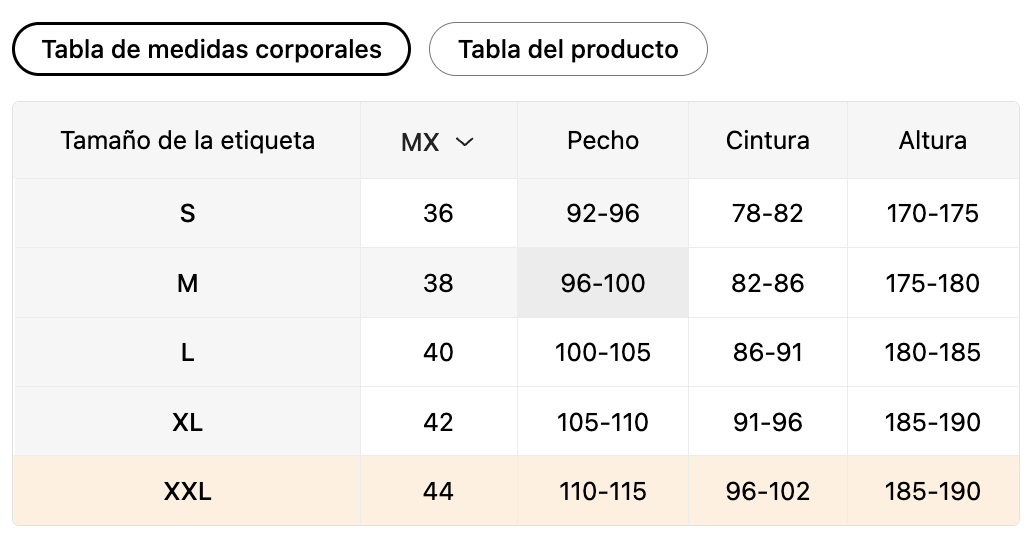This screenshot has height=546, width=1032.
Task: Click the 100-105 chest cell
Action: [603, 353]
